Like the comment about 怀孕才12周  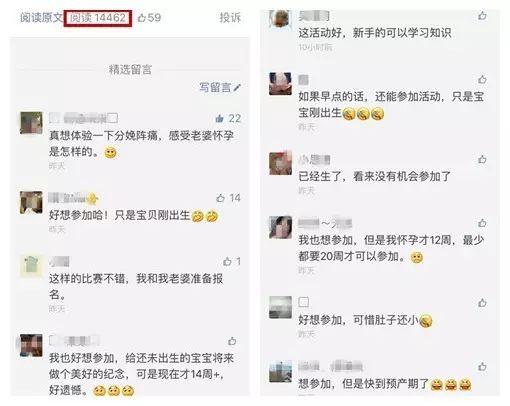pos(482,223)
